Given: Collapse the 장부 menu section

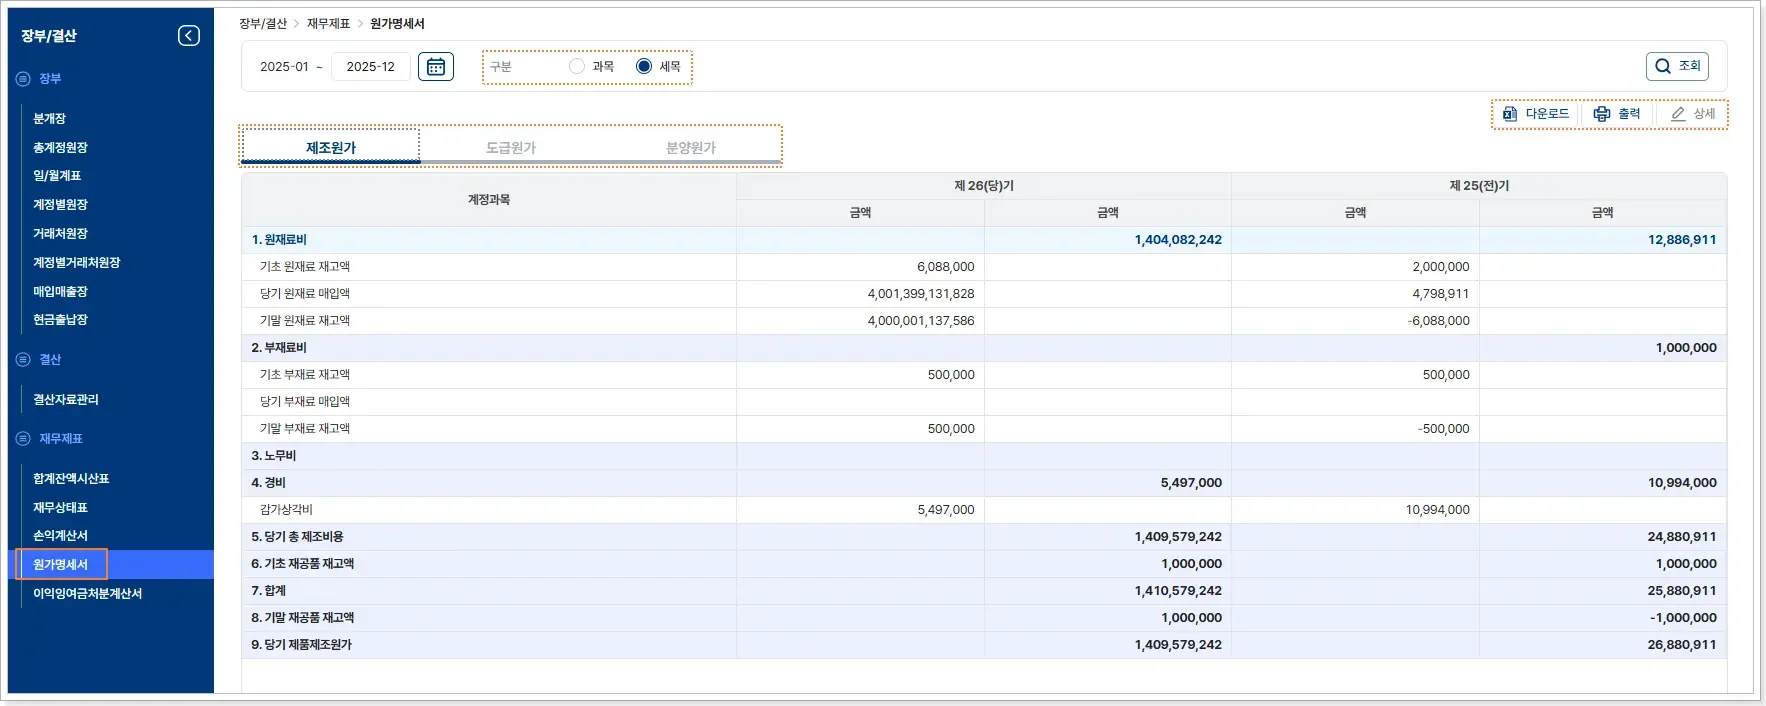Looking at the screenshot, I should (x=23, y=79).
